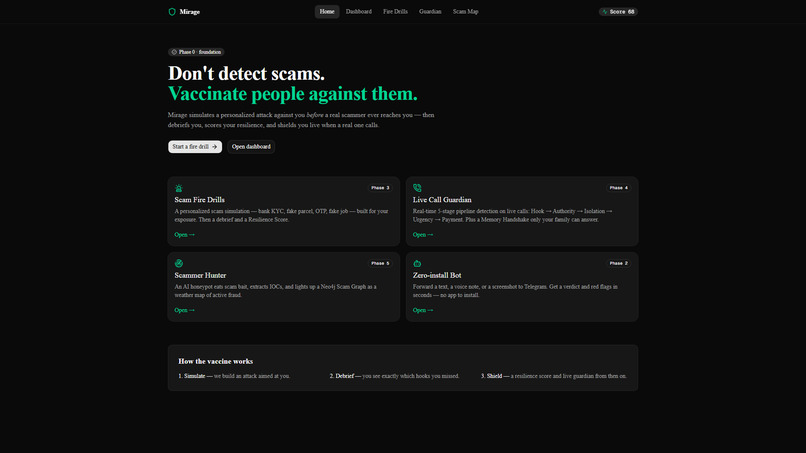Click the Scammer Hunter card title
The height and width of the screenshot is (453, 806).
pos(200,275)
